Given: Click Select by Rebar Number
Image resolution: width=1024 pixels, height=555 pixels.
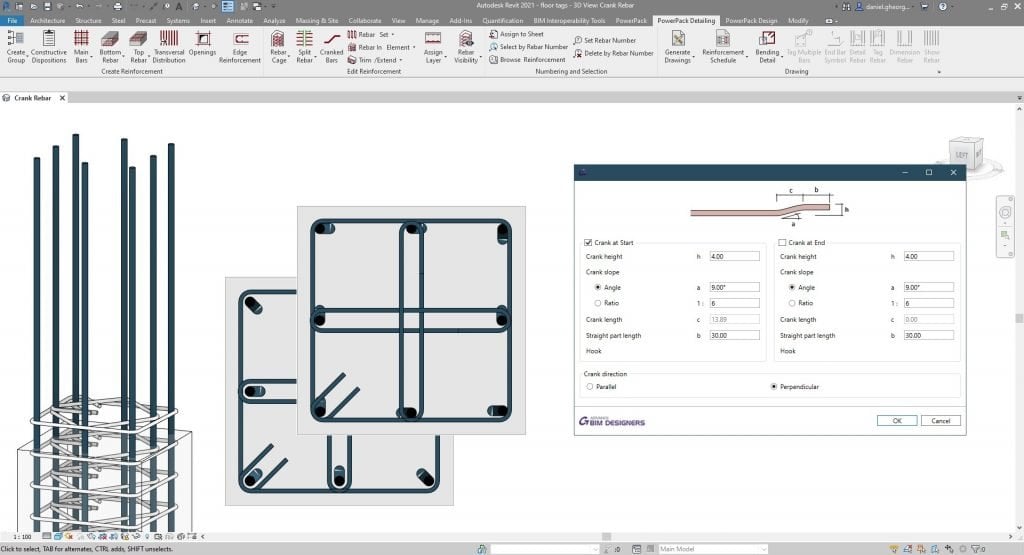Looking at the screenshot, I should click(x=528, y=47).
